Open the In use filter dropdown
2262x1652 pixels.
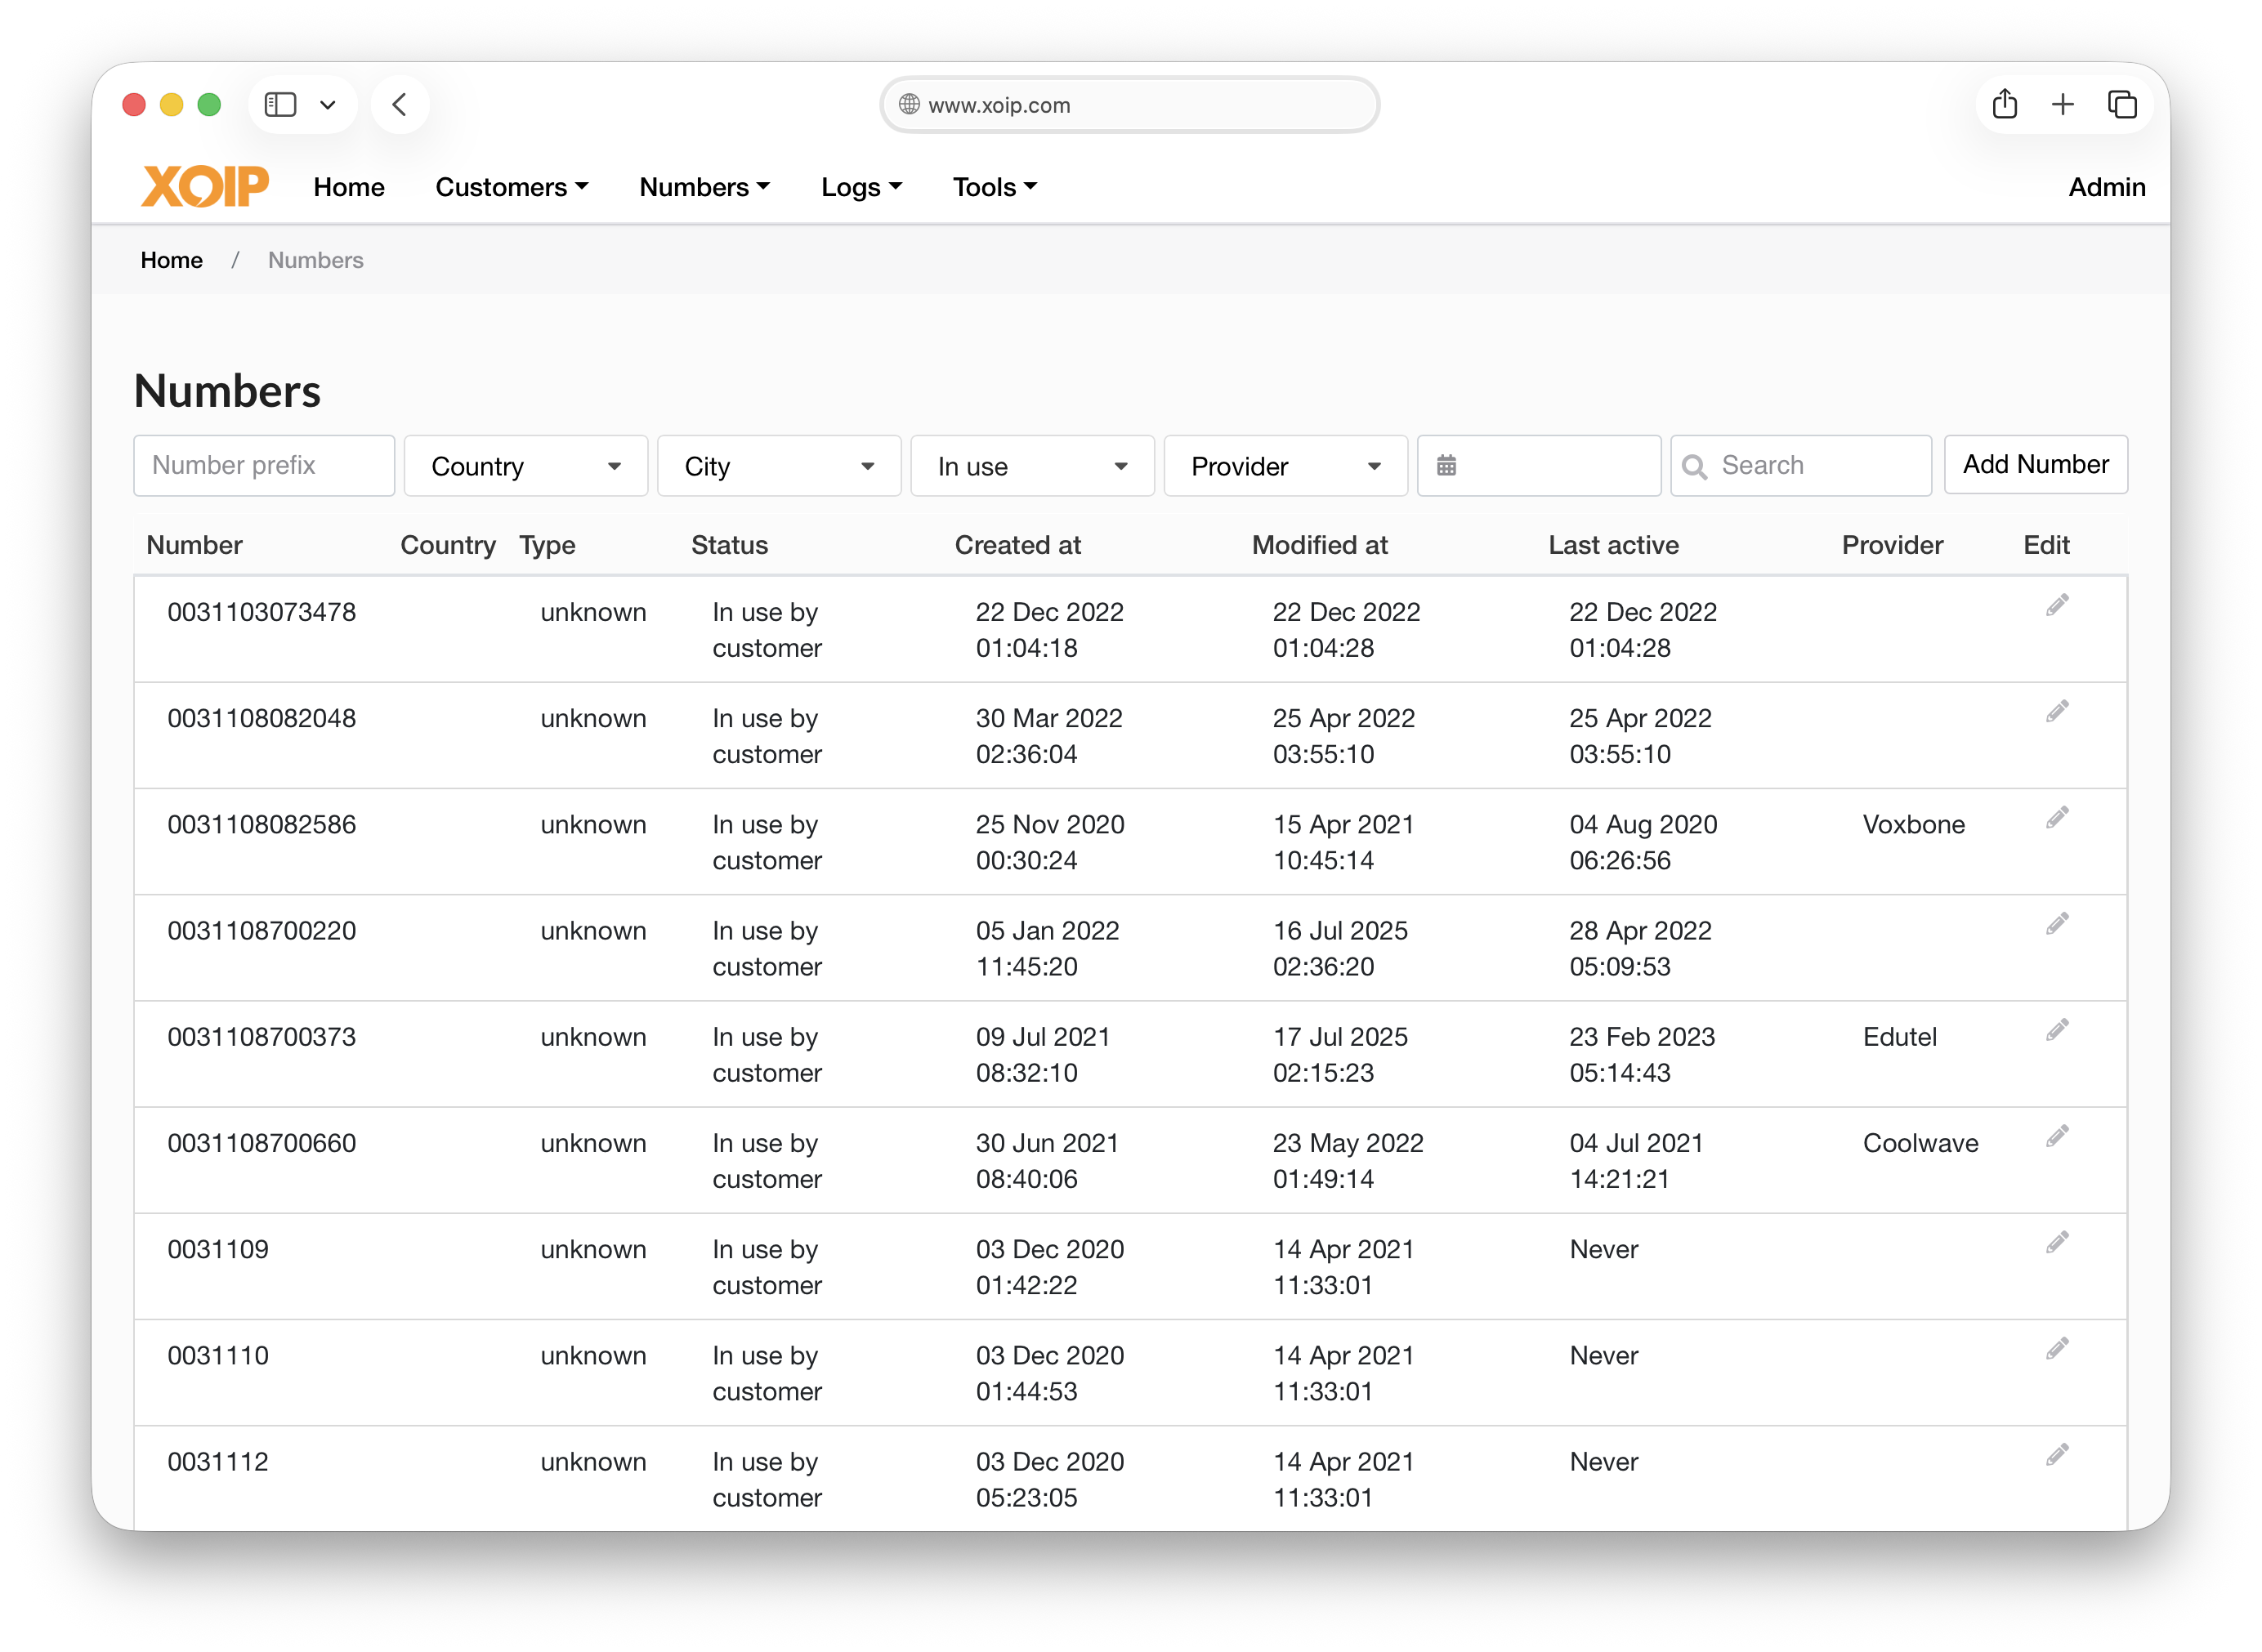click(1032, 466)
